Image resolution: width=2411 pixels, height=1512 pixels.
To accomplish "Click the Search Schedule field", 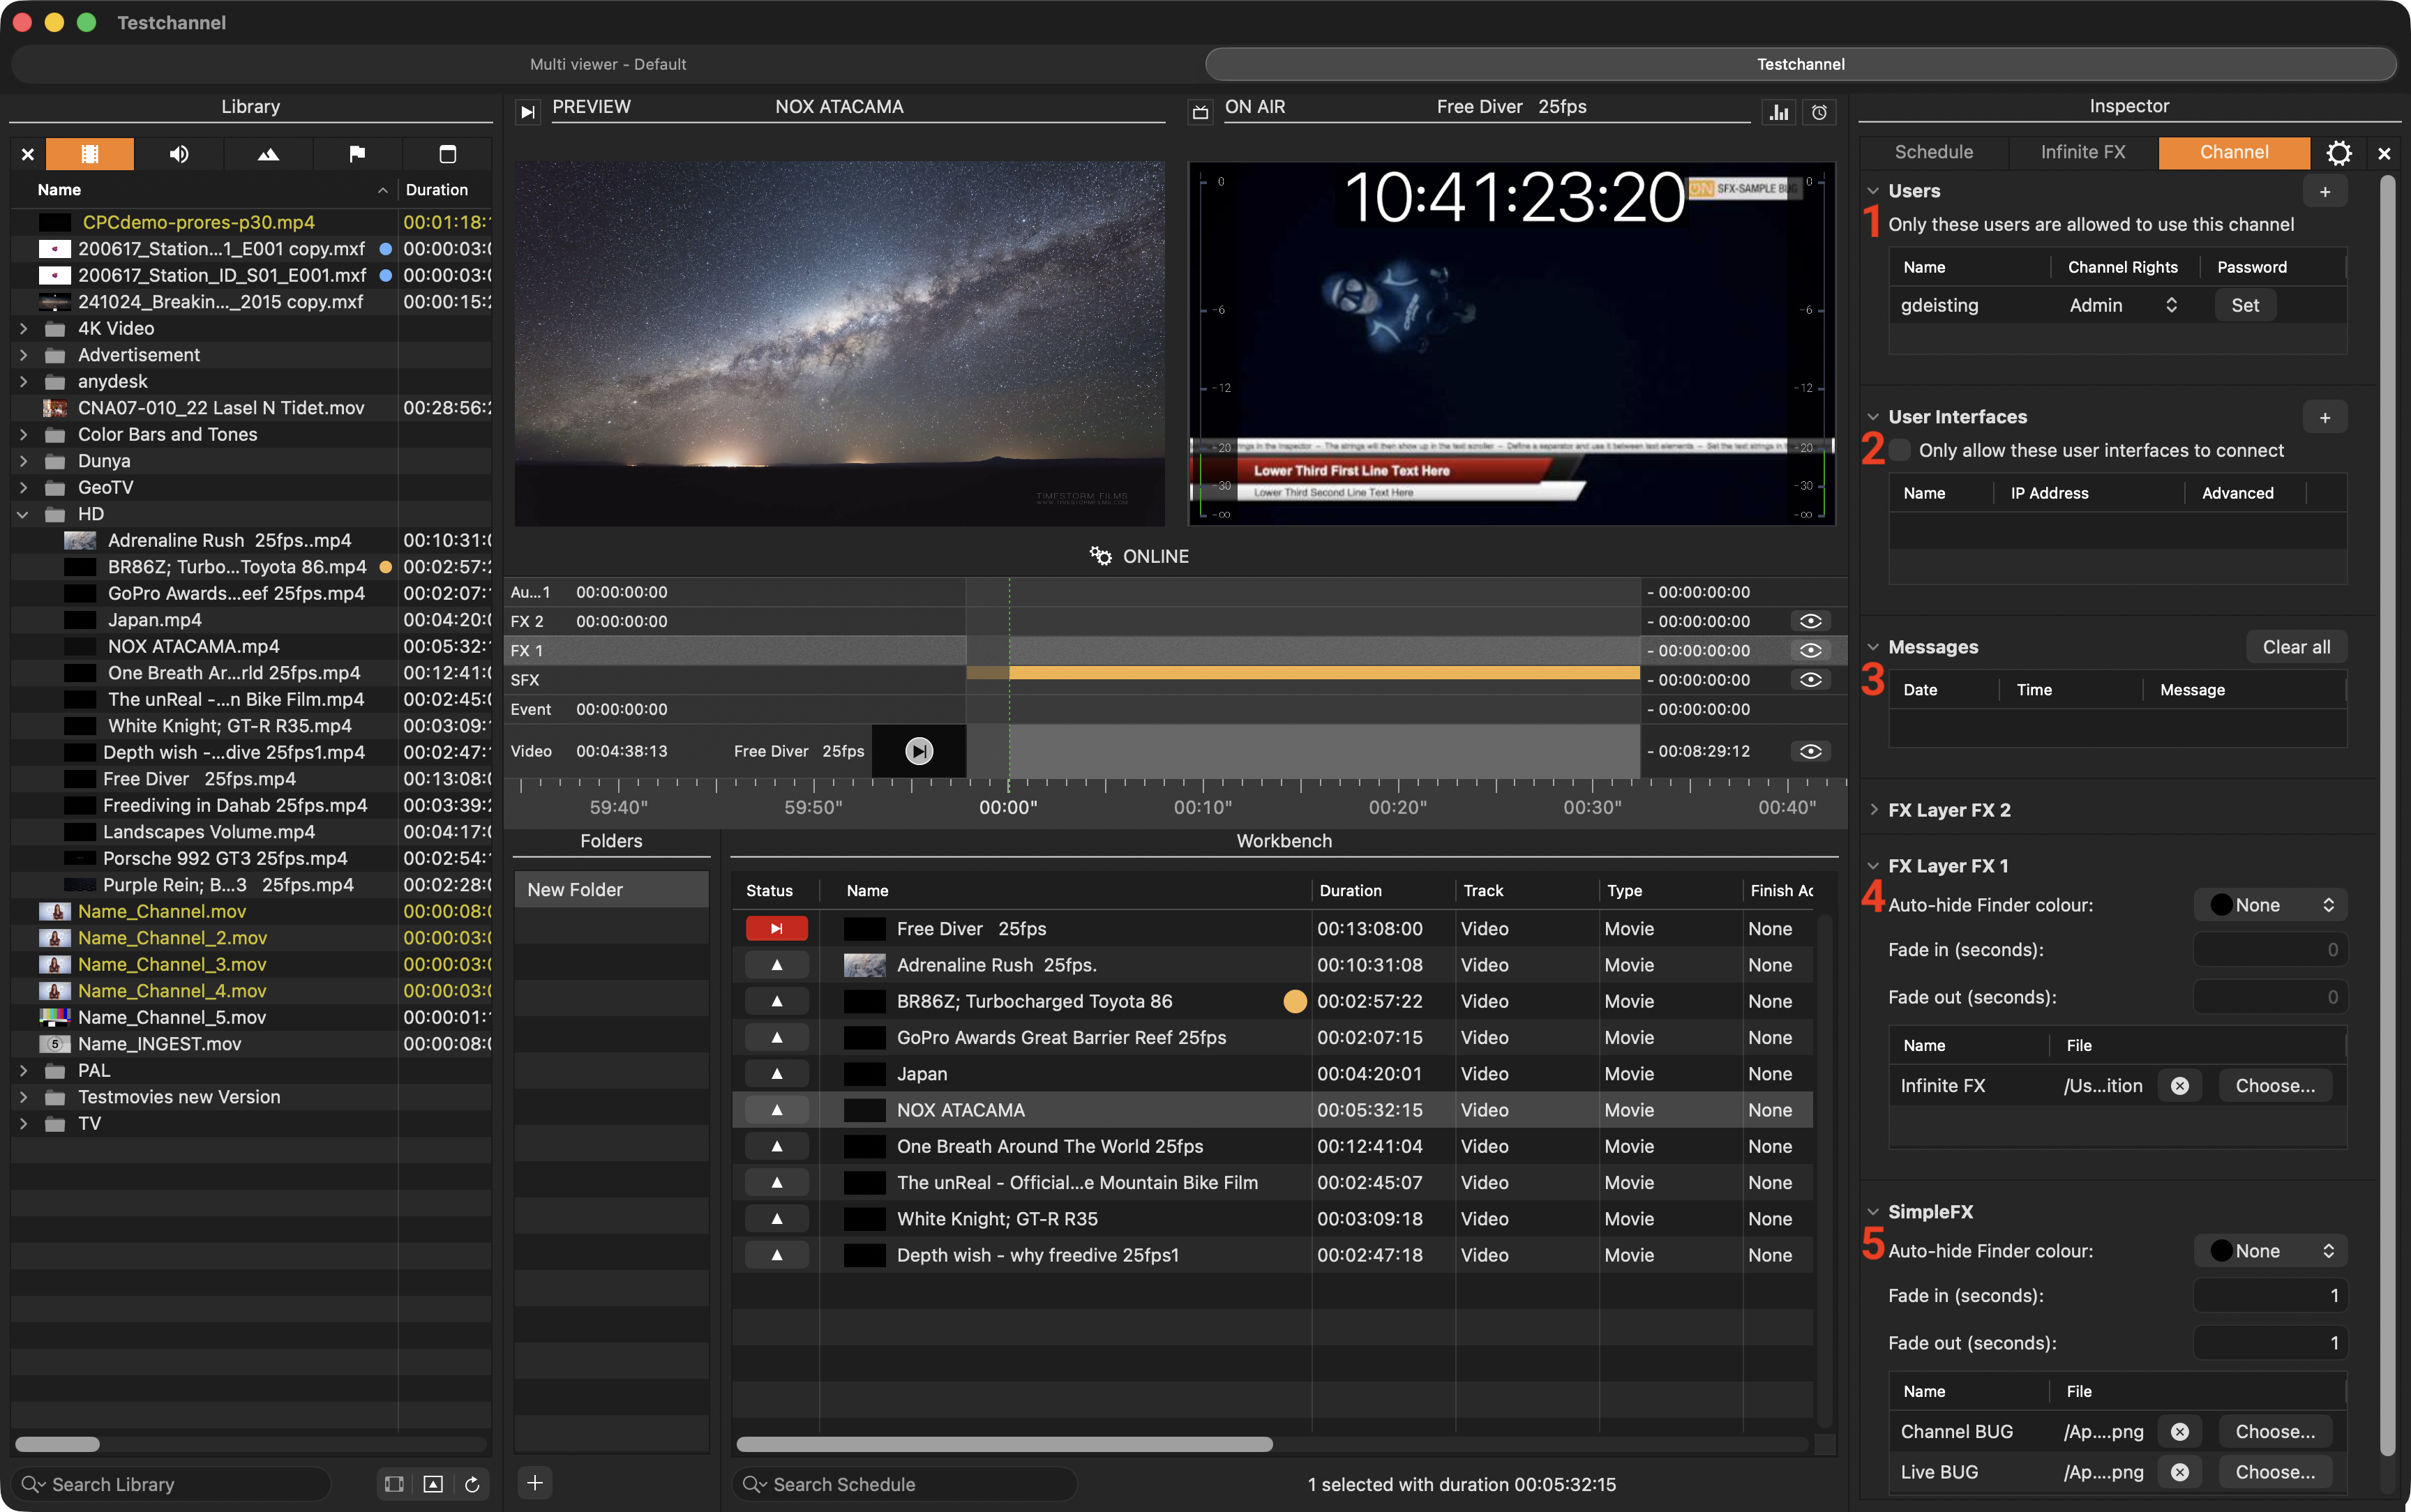I will 905,1484.
